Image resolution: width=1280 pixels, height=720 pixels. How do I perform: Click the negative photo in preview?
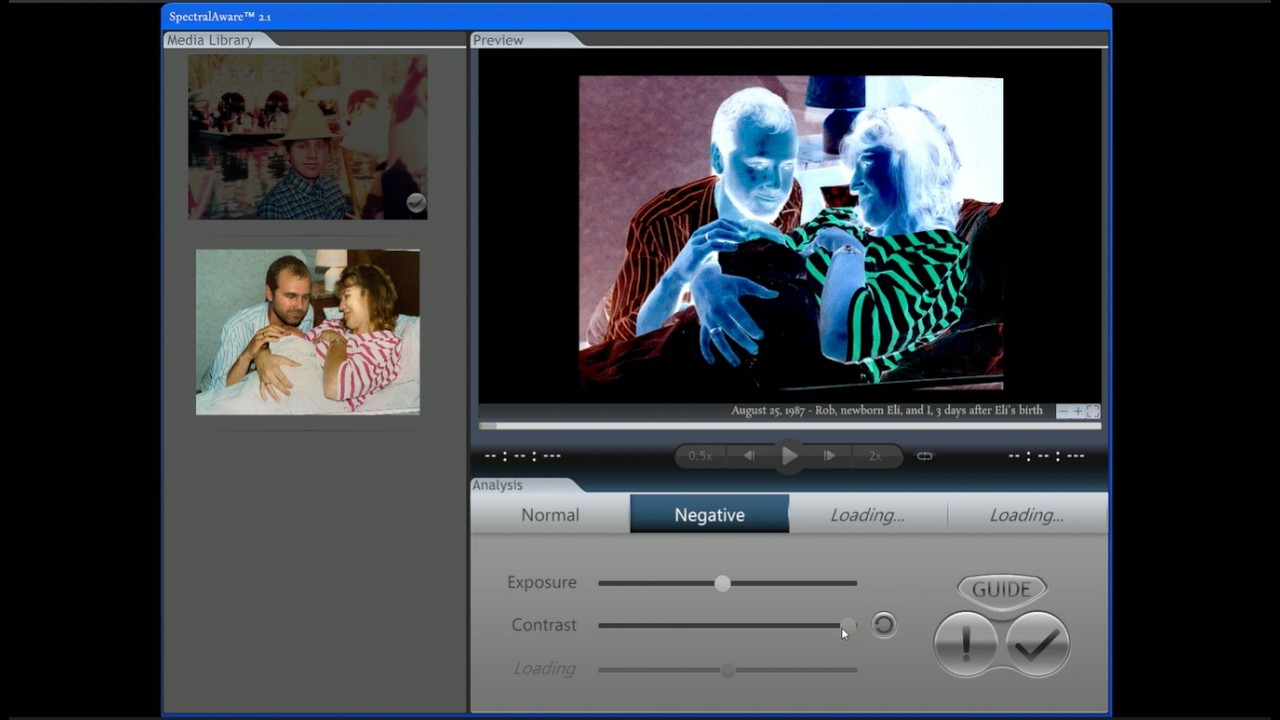pos(791,232)
